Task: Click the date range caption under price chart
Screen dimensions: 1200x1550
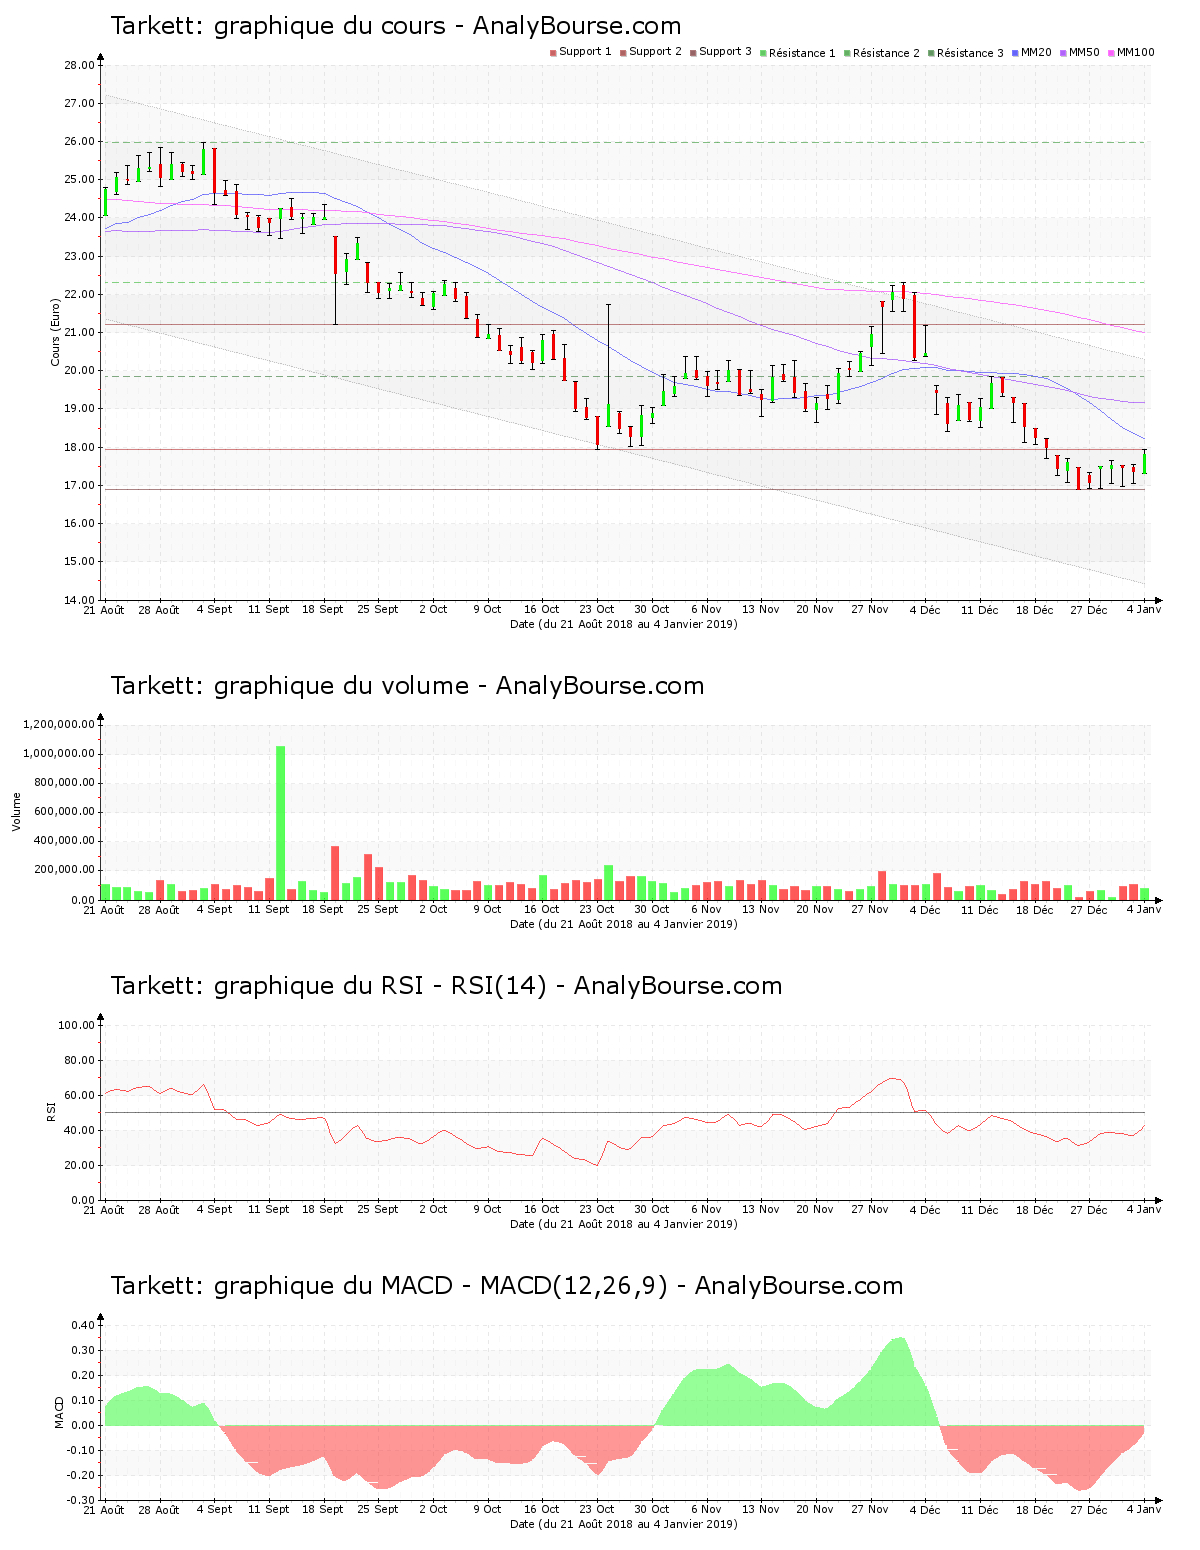Action: [624, 624]
